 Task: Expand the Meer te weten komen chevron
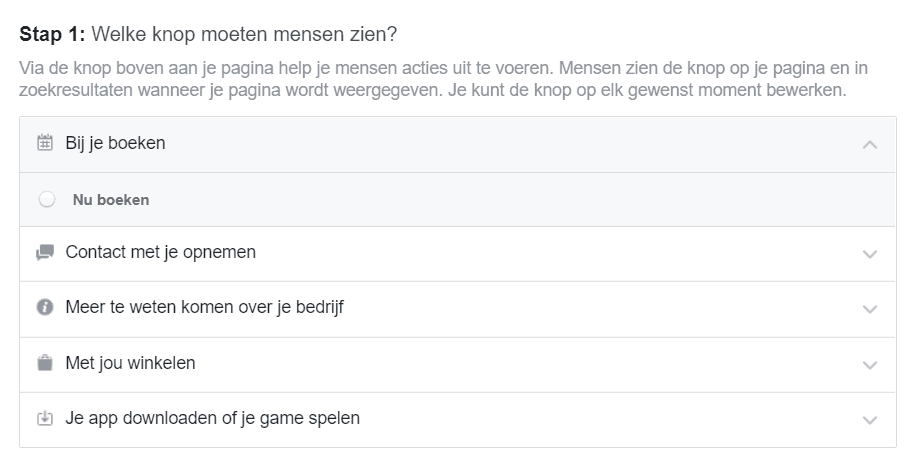[x=870, y=309]
